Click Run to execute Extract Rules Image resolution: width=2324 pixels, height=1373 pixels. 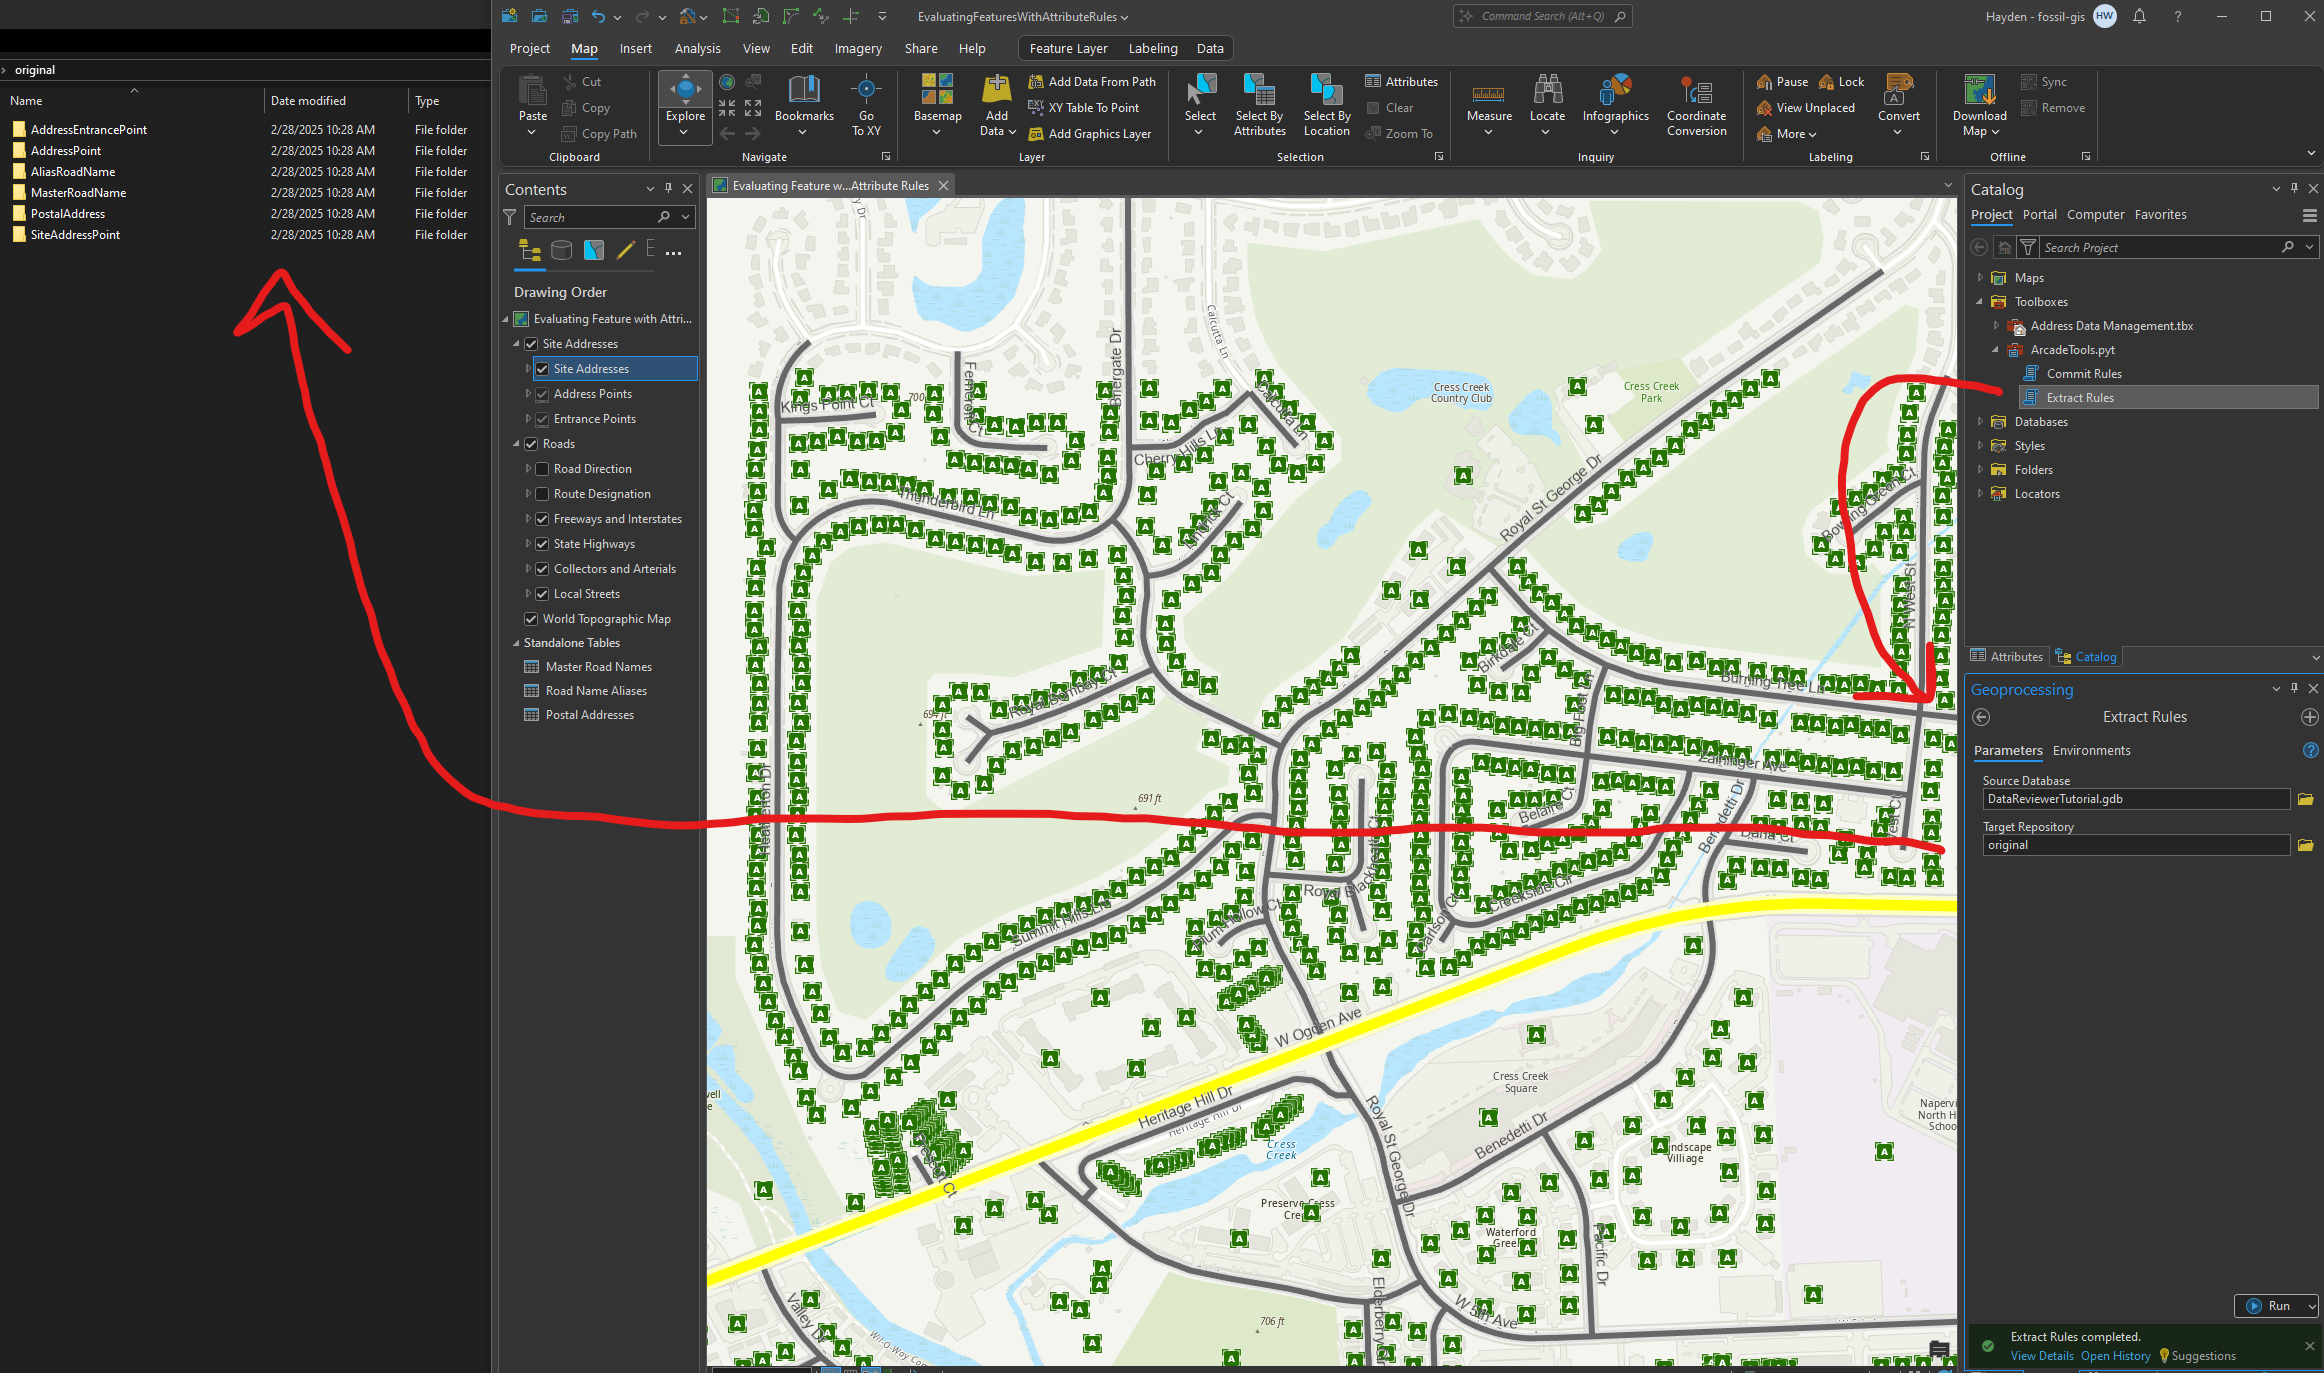coord(2271,1305)
